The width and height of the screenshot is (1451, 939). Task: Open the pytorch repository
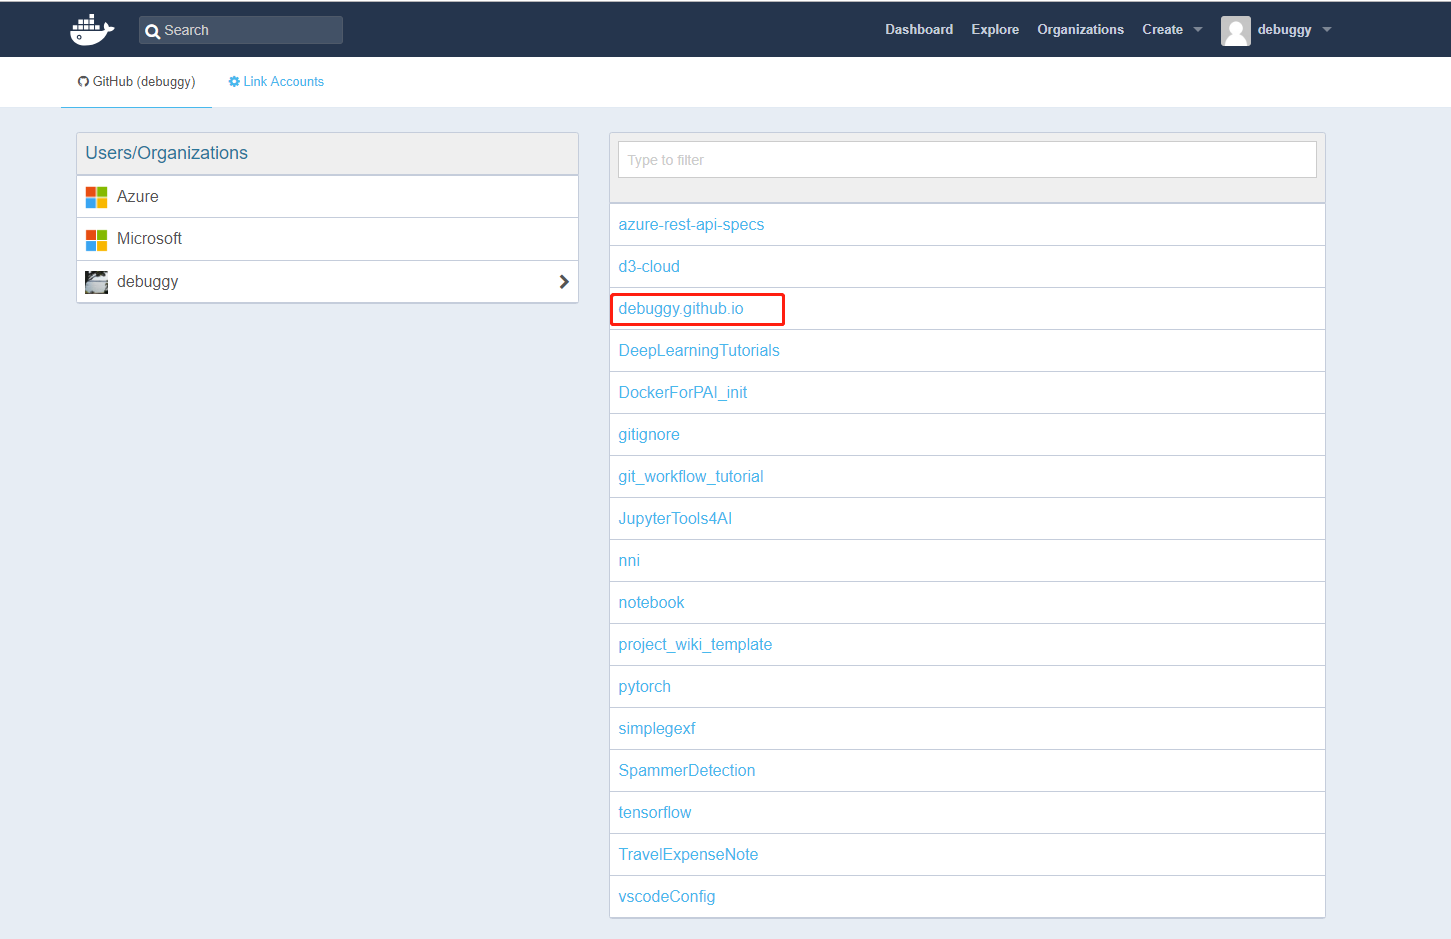645,687
